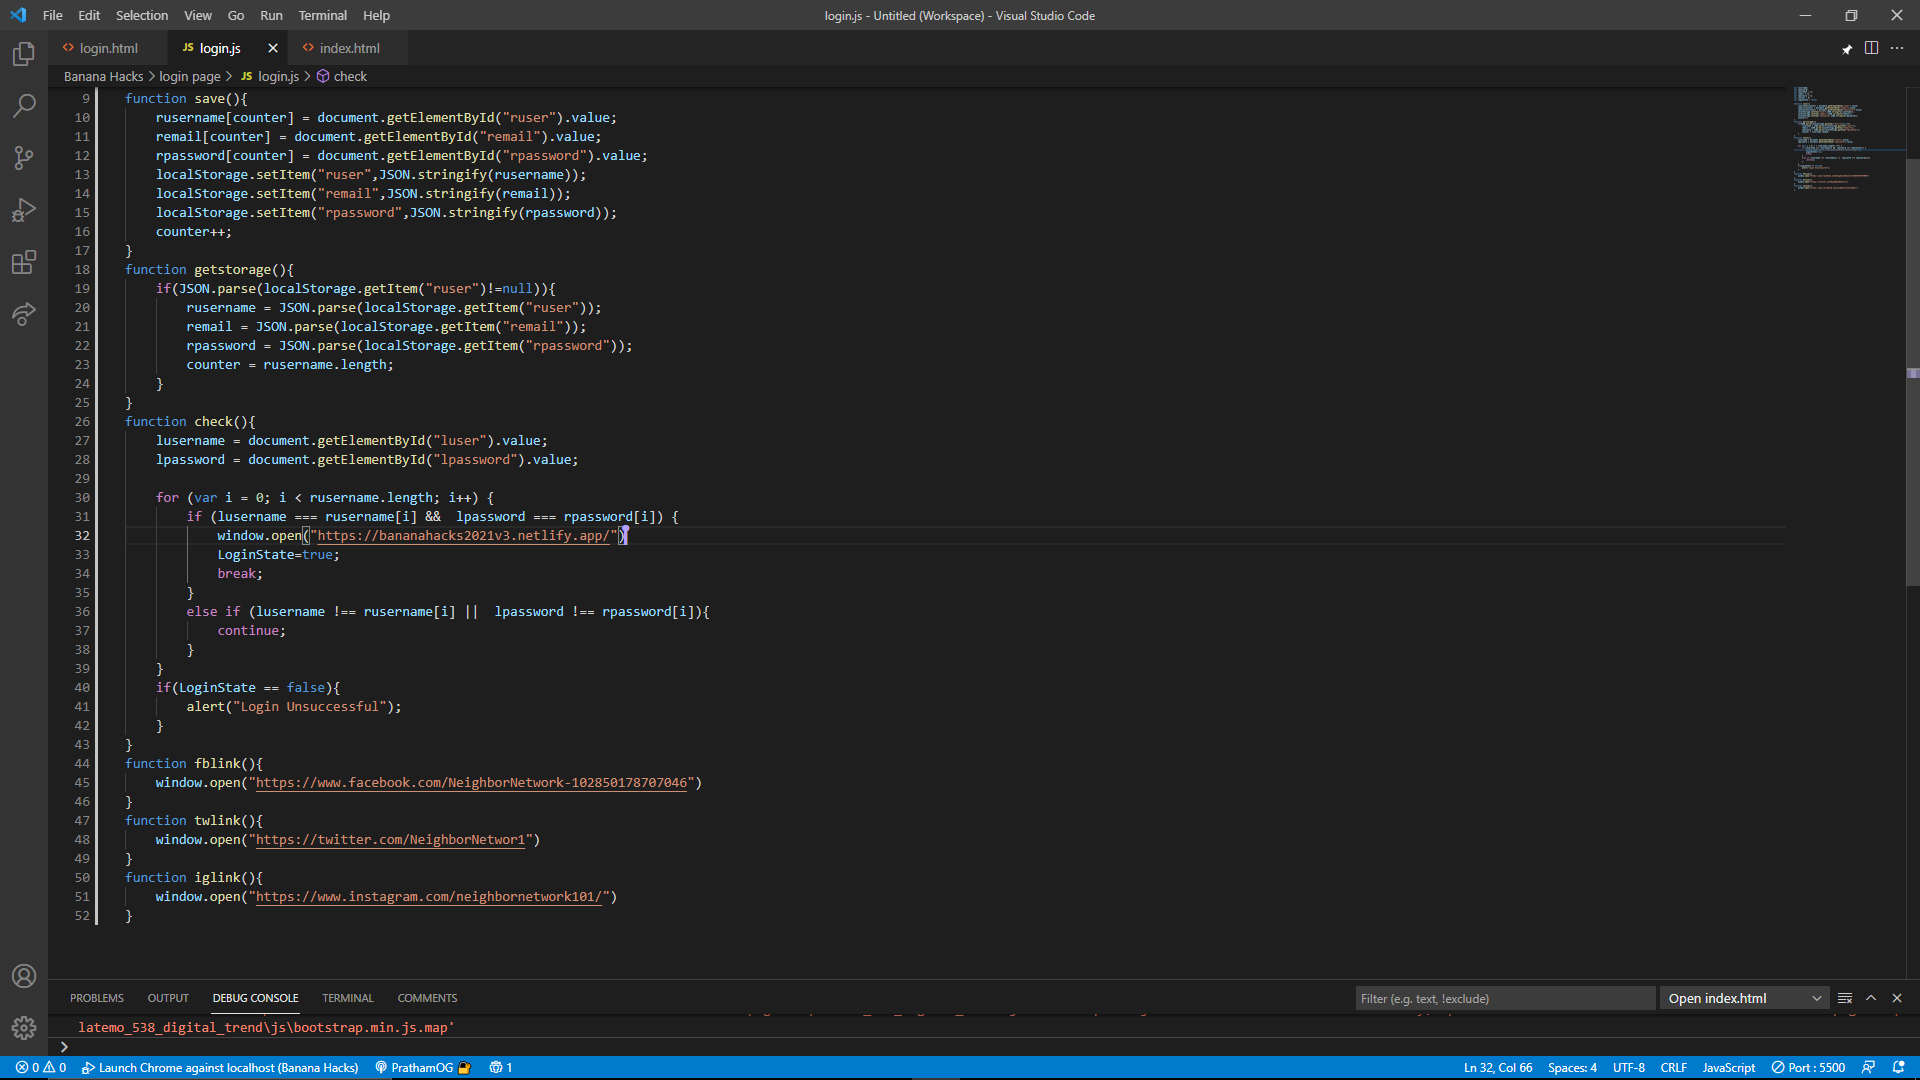
Task: Toggle notifications bell in status bar
Action: 1898,1067
